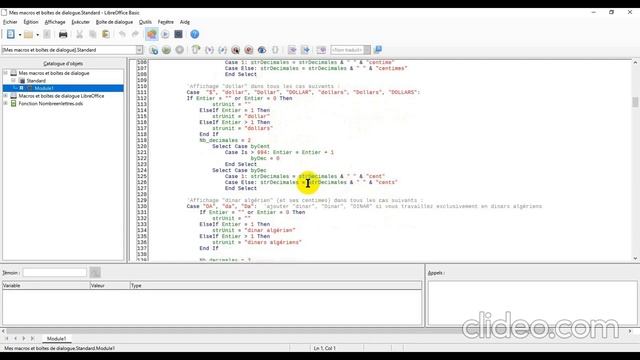Click the Ln 1, Col 1 status field

pos(325,348)
